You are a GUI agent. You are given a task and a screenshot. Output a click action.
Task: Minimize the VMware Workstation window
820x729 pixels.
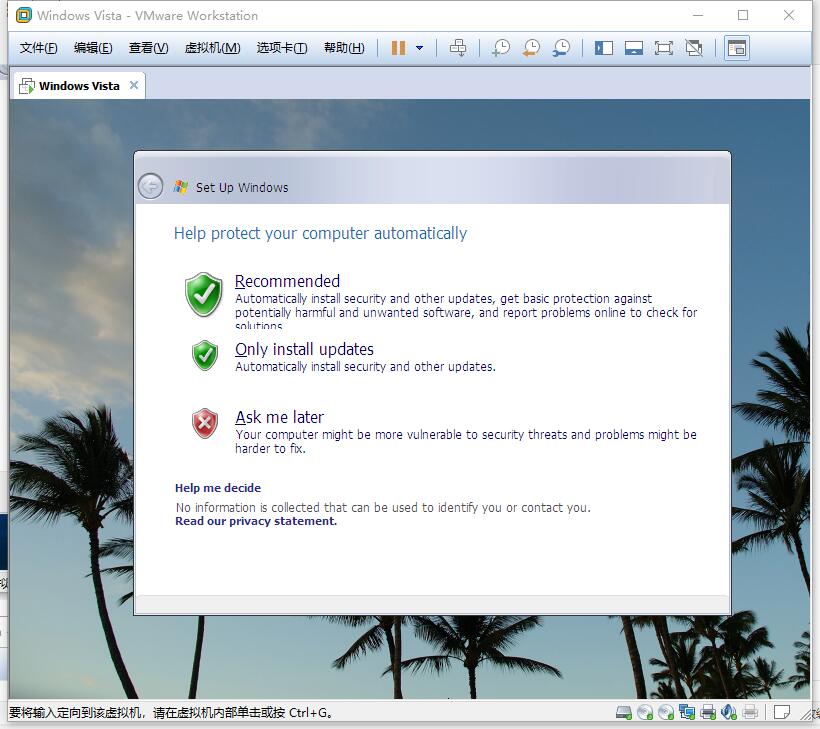pos(698,15)
